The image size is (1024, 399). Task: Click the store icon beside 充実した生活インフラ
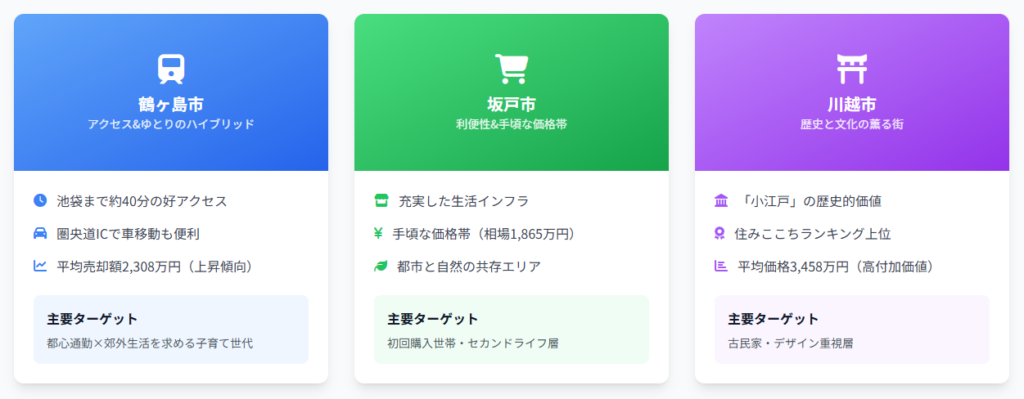click(x=381, y=200)
